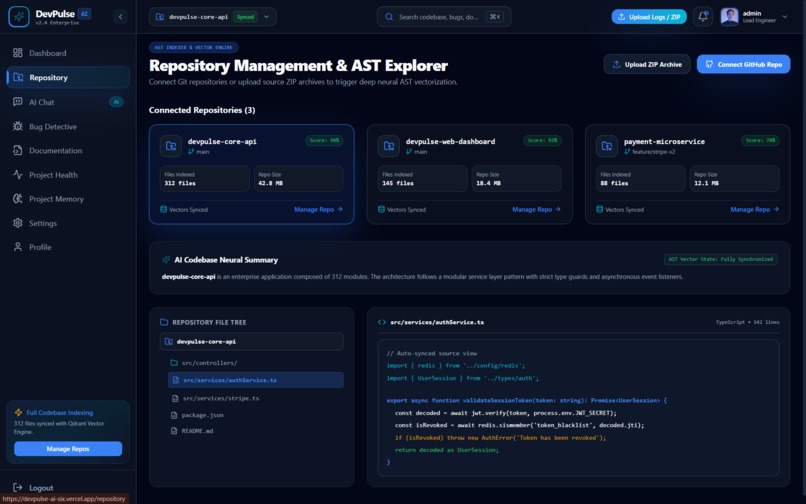Go to Profile page
806x504 pixels.
[68, 247]
